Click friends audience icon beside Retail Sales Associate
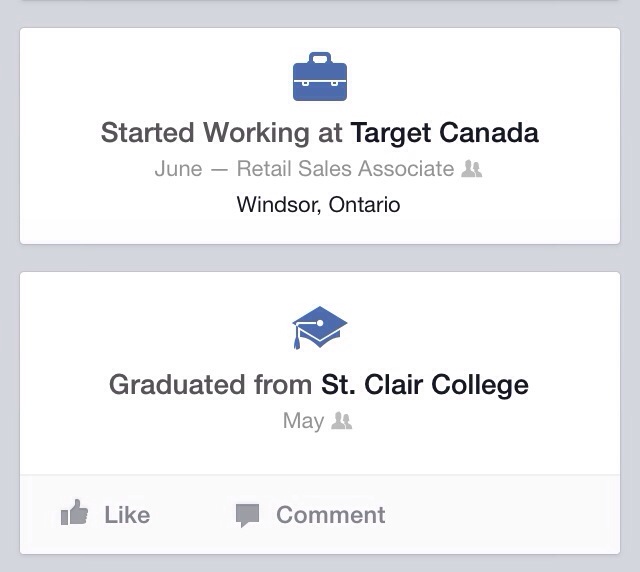The height and width of the screenshot is (572, 640). tap(472, 169)
